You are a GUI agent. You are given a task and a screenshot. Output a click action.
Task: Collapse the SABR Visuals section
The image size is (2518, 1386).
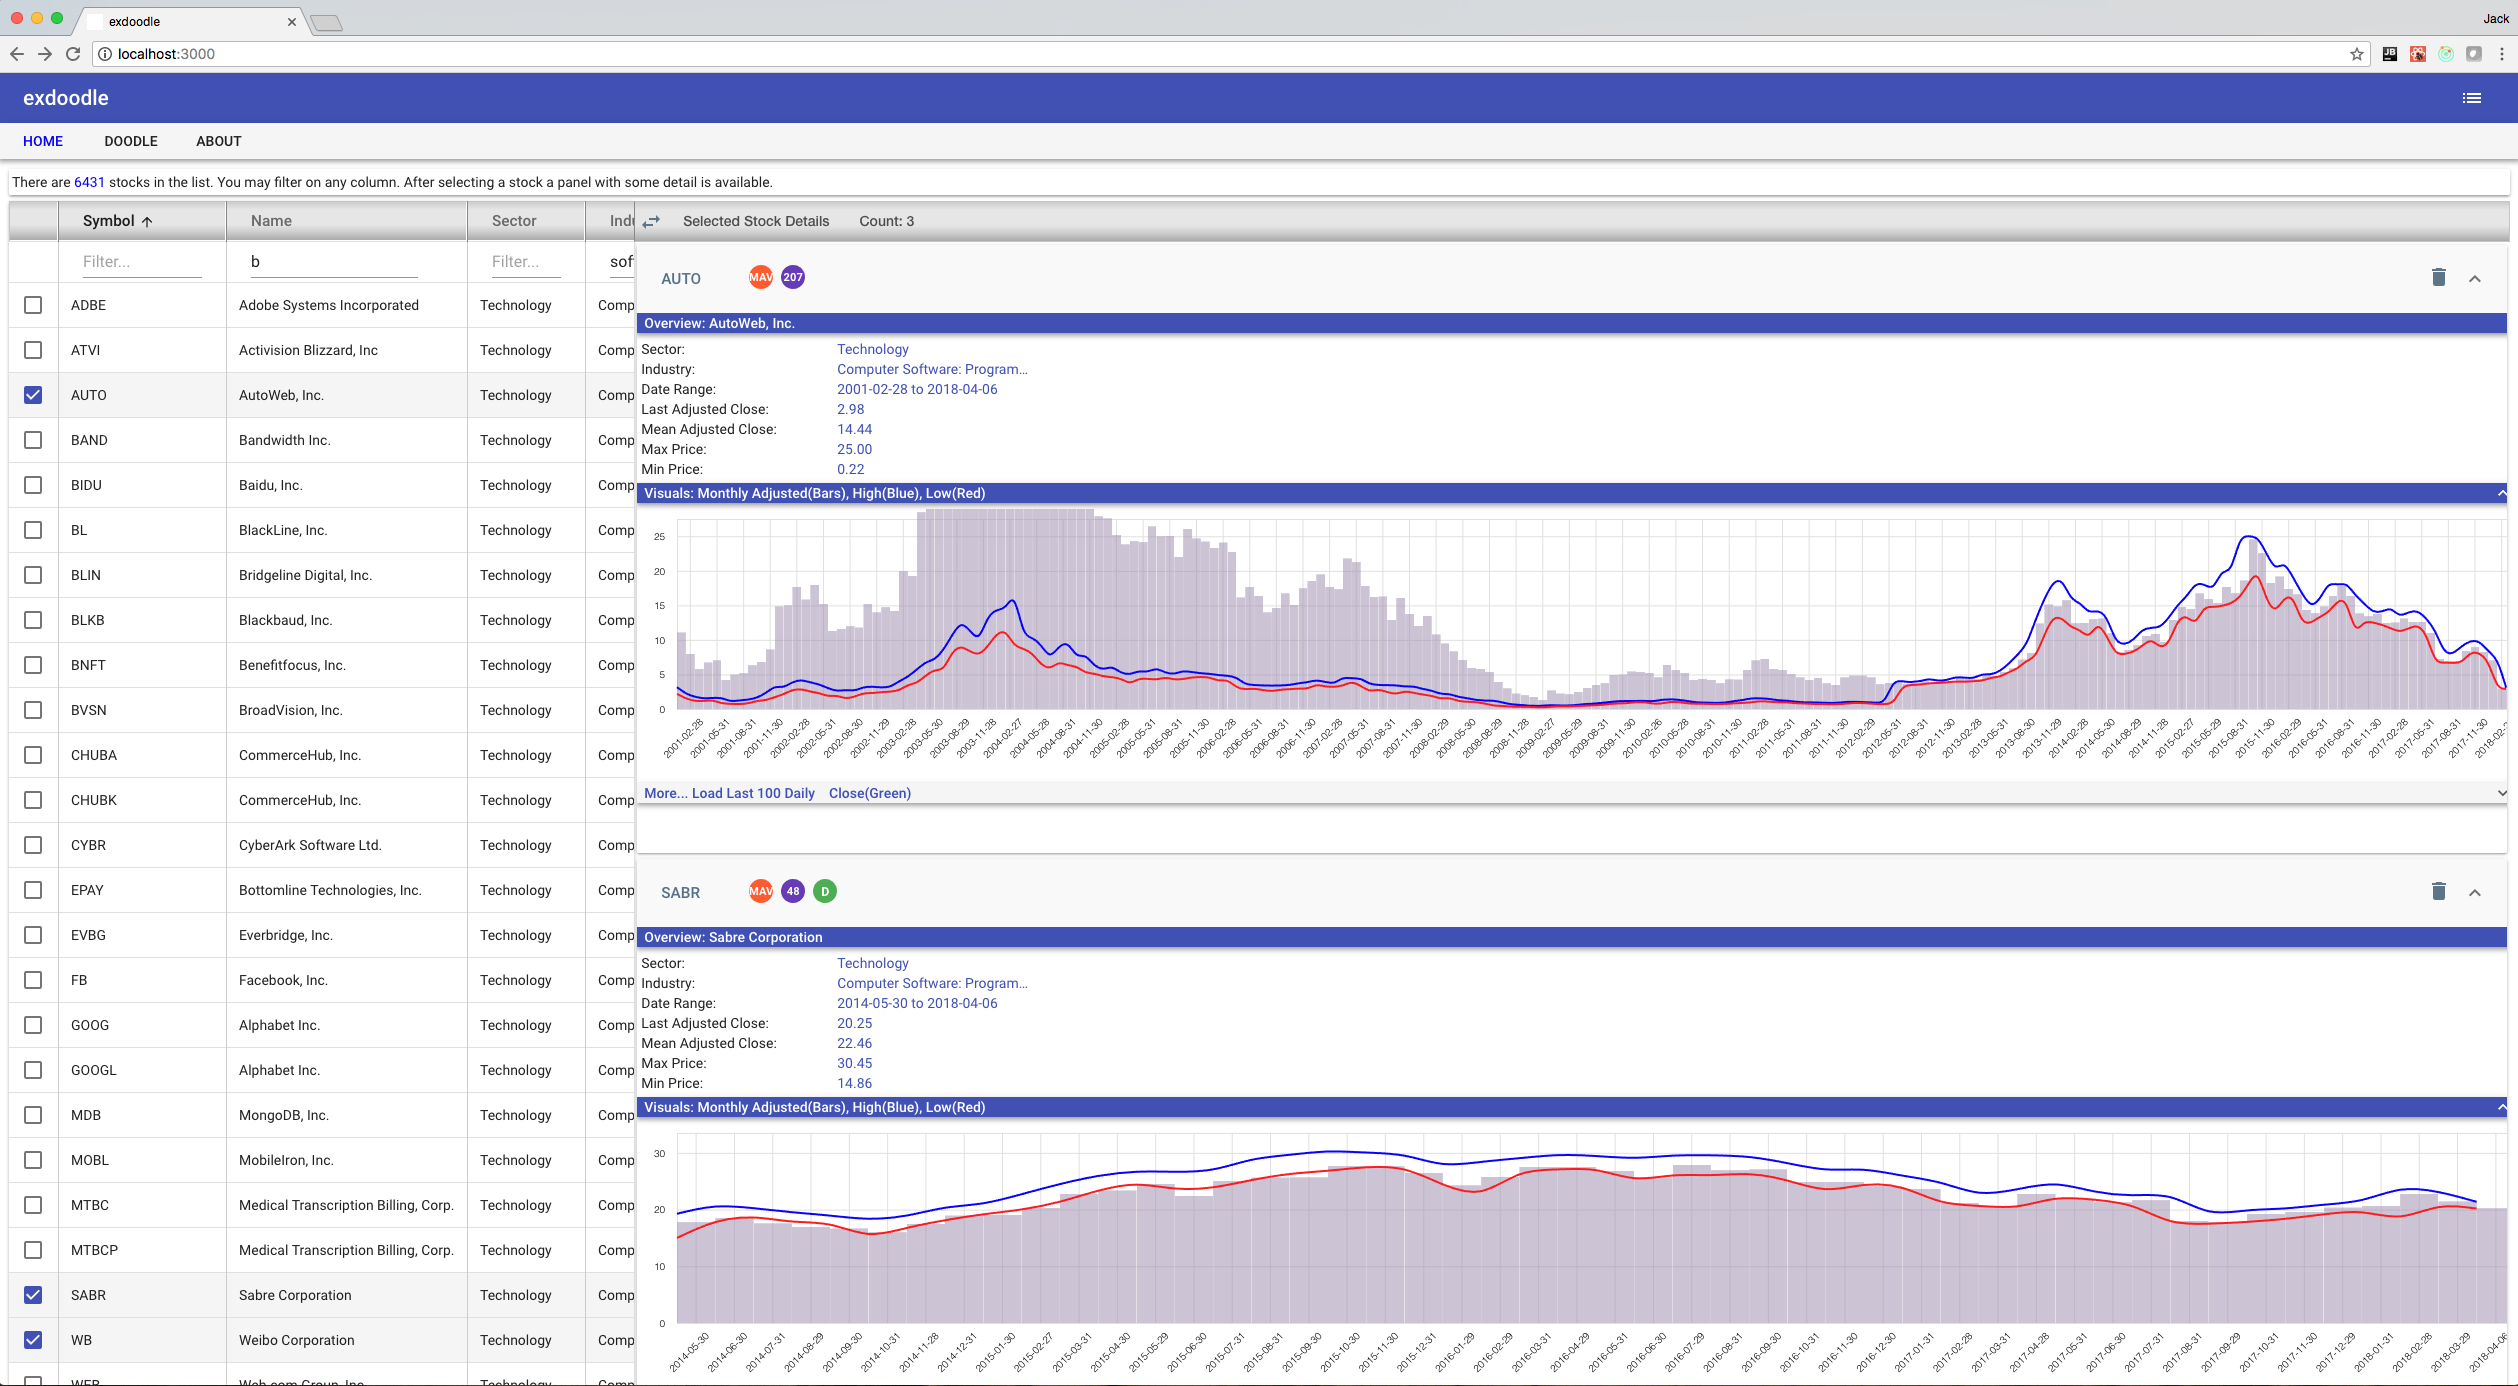click(x=2501, y=1107)
